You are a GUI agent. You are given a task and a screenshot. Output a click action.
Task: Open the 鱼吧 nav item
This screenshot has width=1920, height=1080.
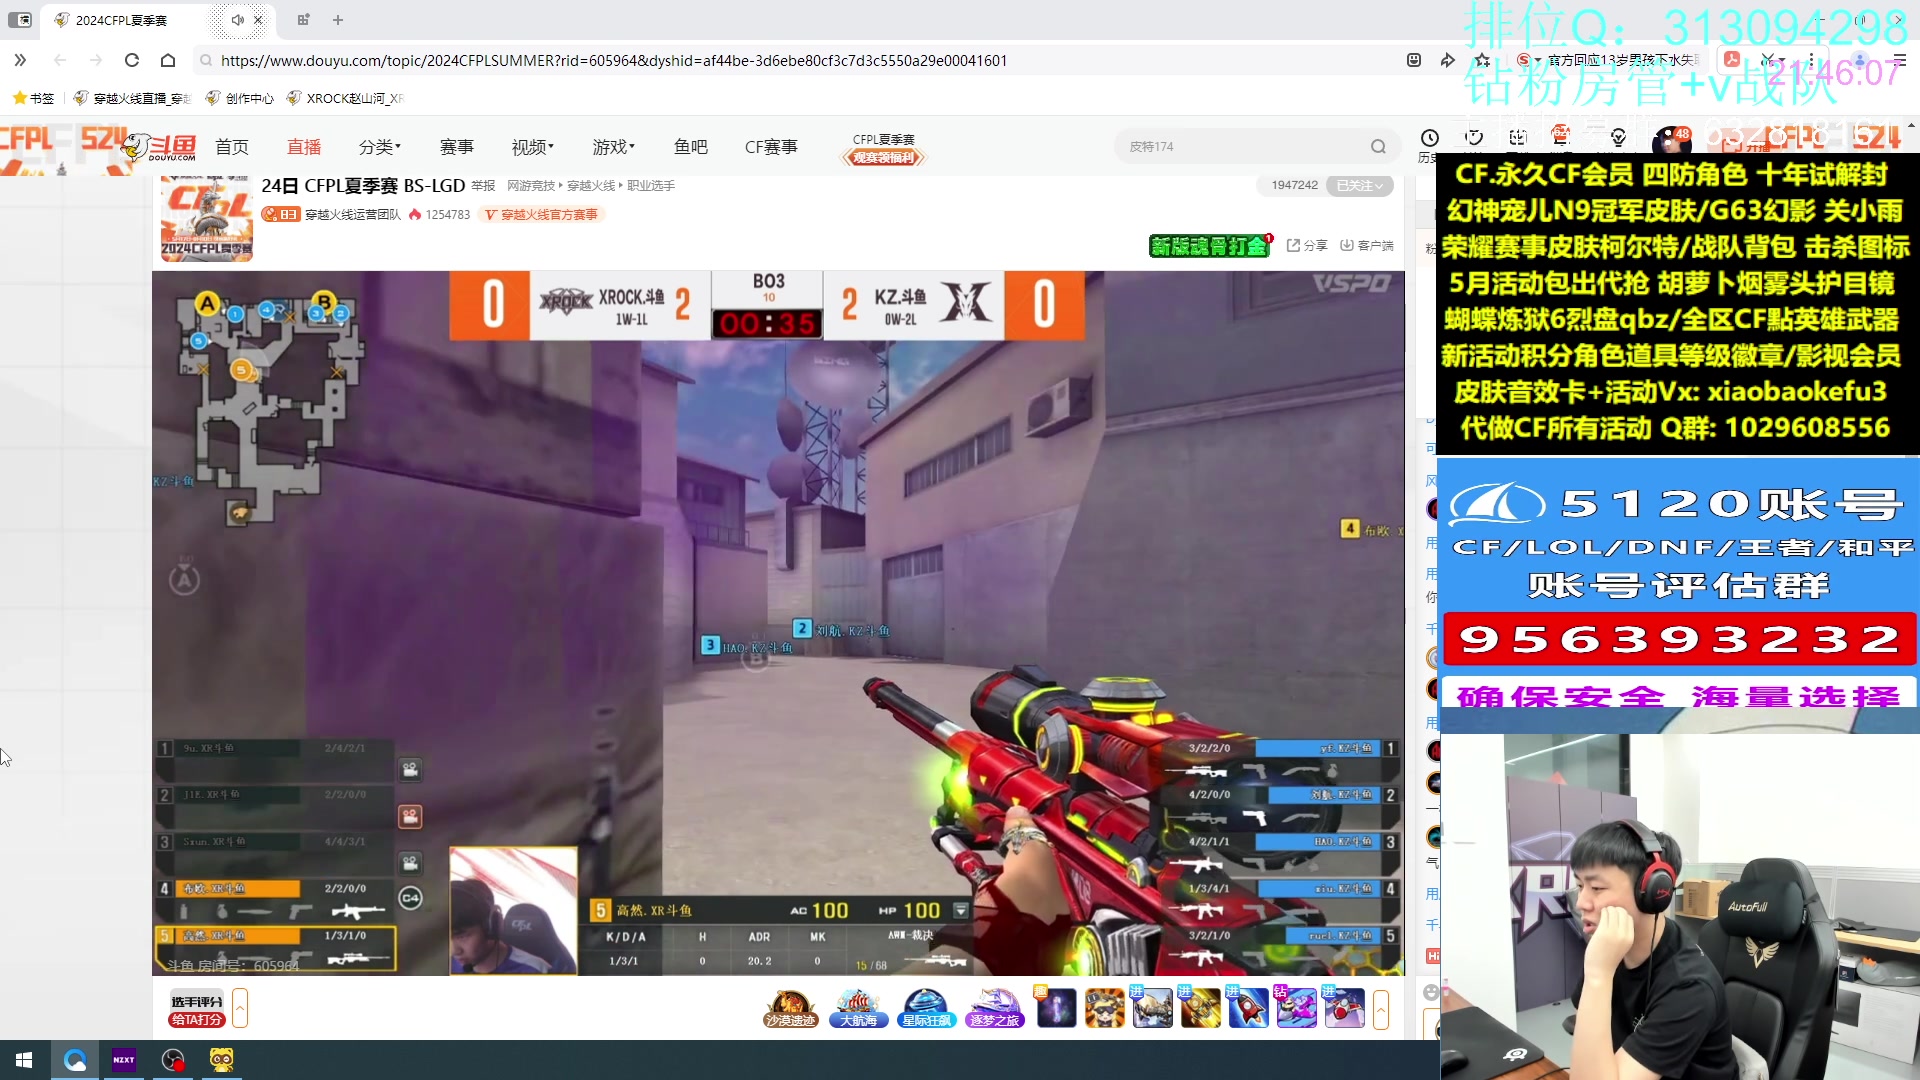coord(691,147)
